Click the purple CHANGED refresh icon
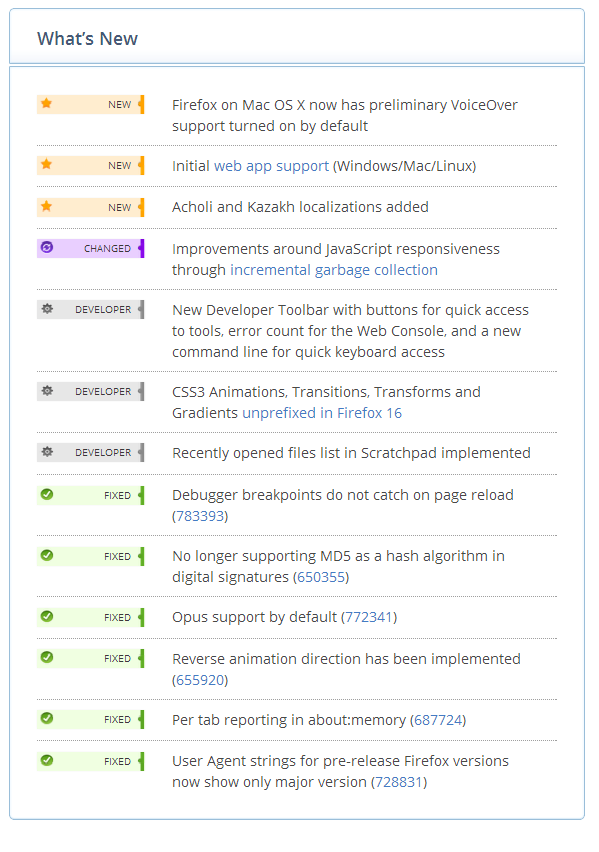599x852 pixels. pos(47,248)
